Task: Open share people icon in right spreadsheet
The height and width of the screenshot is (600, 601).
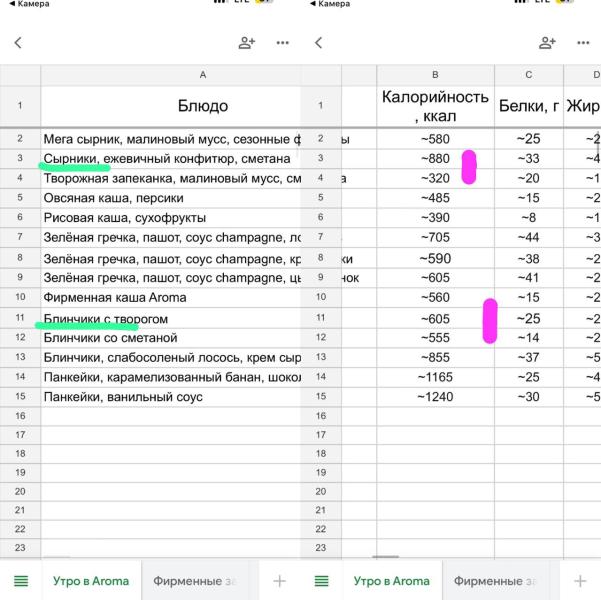Action: [x=547, y=43]
